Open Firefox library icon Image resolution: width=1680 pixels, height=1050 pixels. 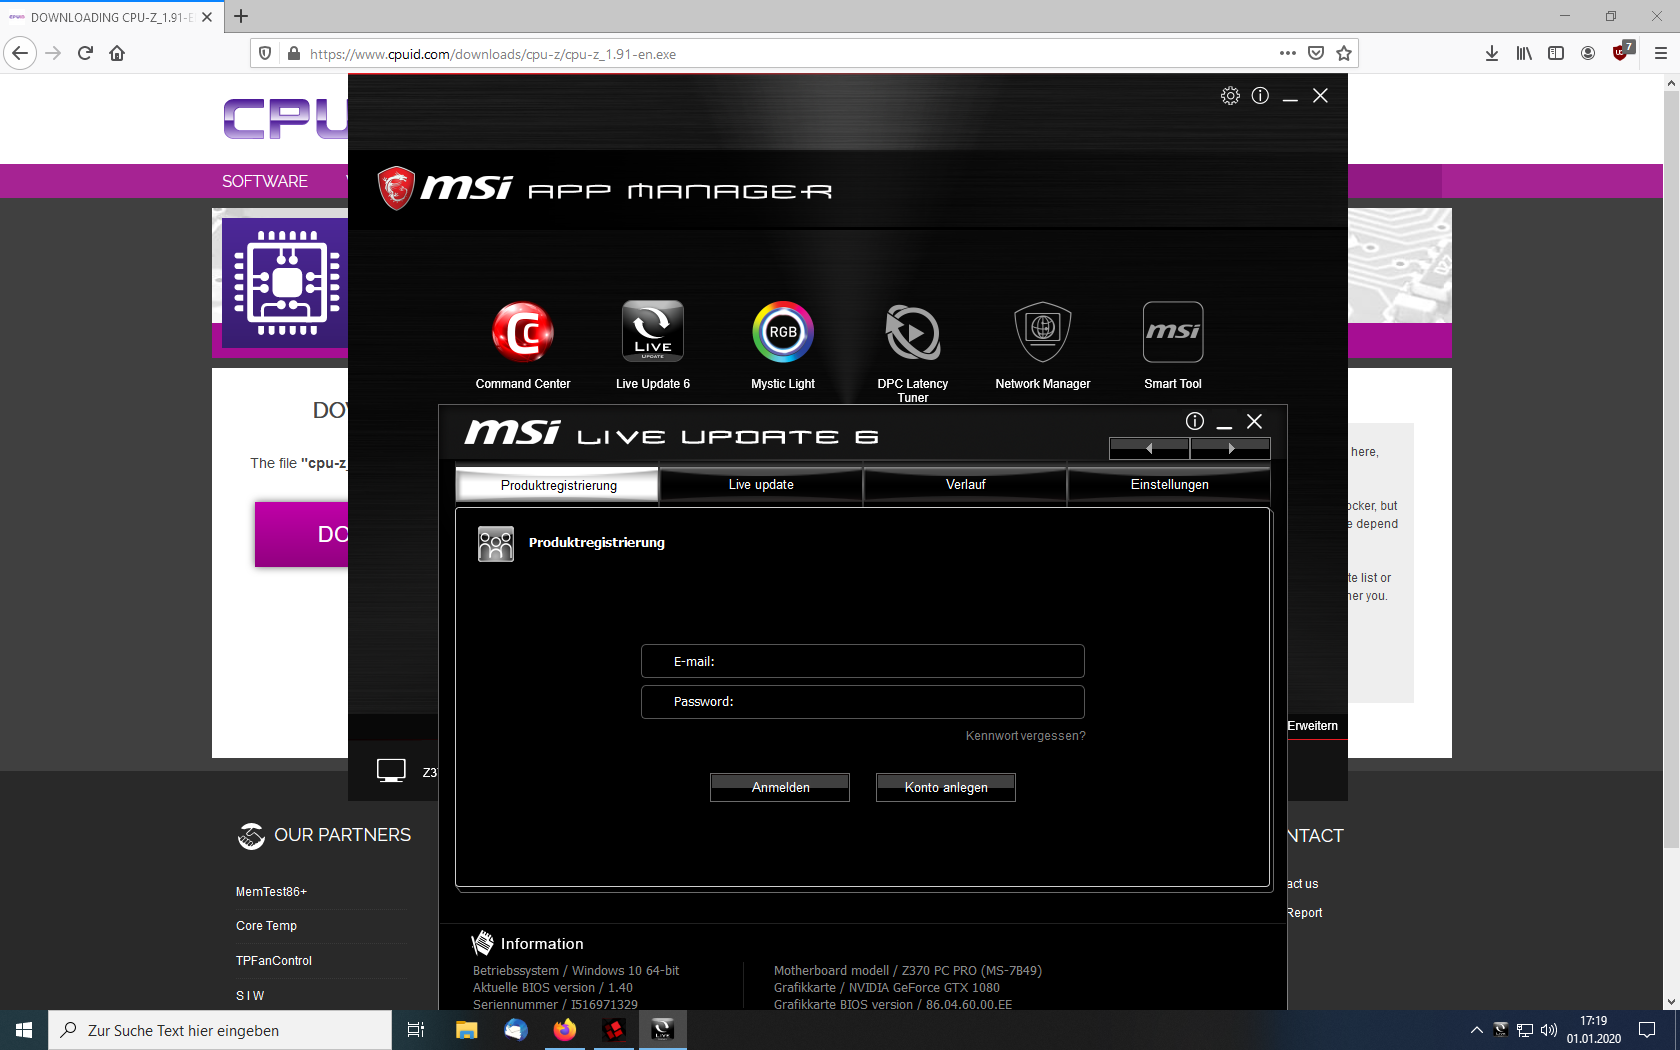[x=1524, y=53]
